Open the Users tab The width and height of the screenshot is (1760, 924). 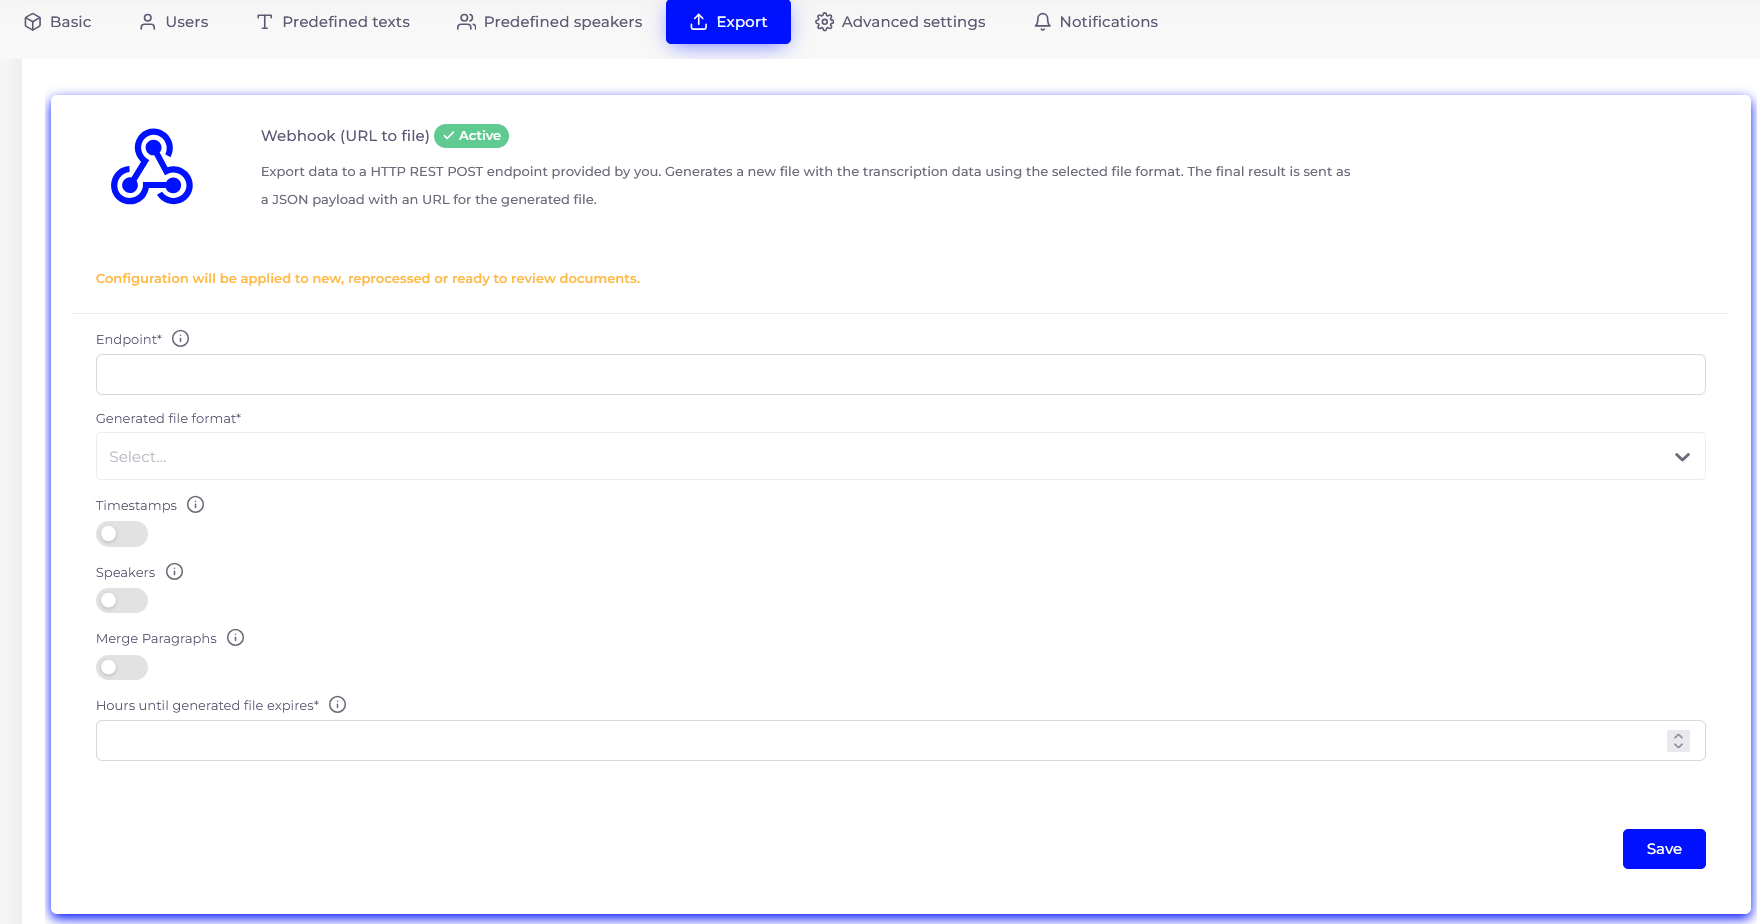pos(174,22)
